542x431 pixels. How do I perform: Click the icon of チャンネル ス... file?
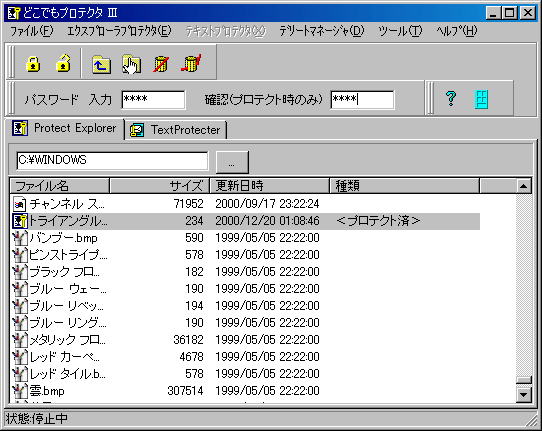pos(19,204)
